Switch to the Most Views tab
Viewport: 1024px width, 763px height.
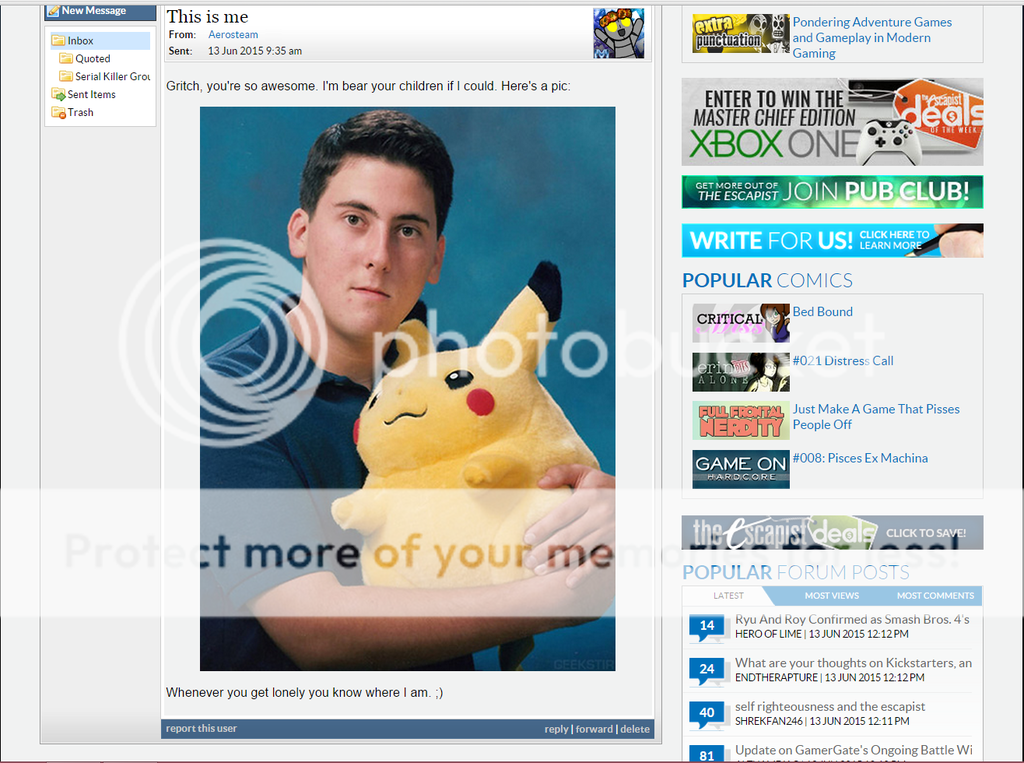coord(831,596)
